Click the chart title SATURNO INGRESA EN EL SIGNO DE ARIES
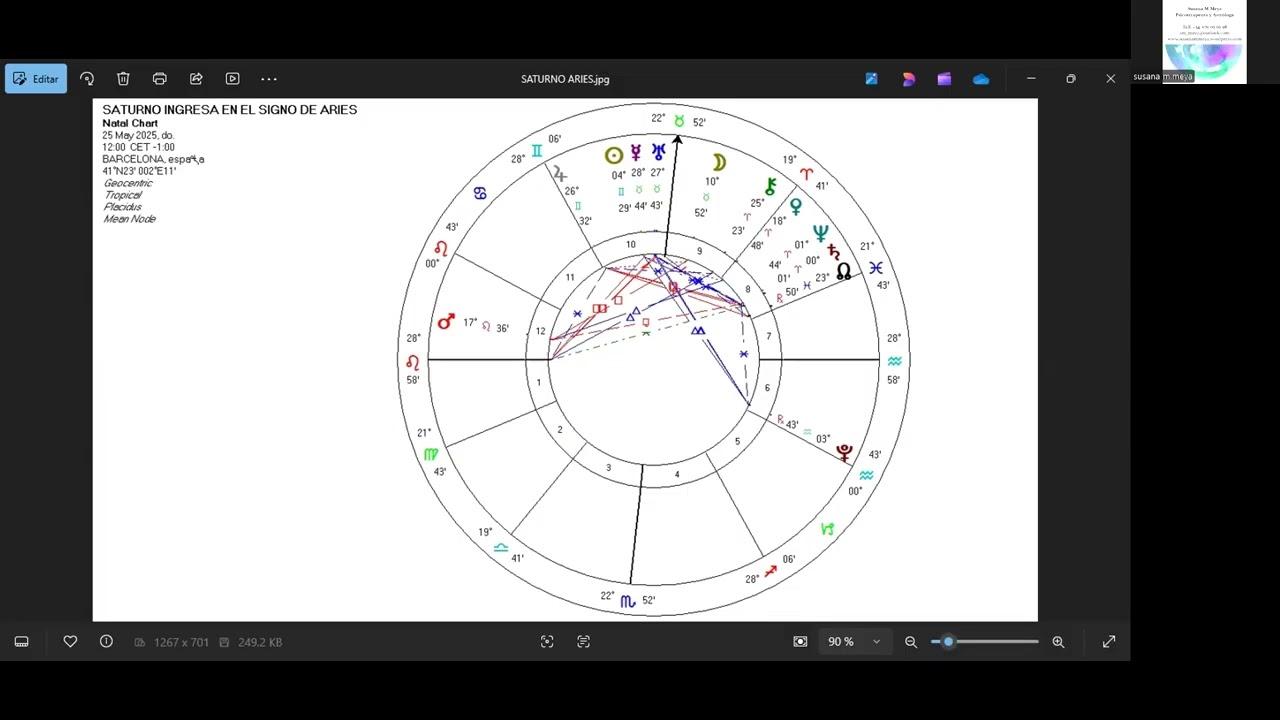Image resolution: width=1280 pixels, height=720 pixels. tap(229, 110)
